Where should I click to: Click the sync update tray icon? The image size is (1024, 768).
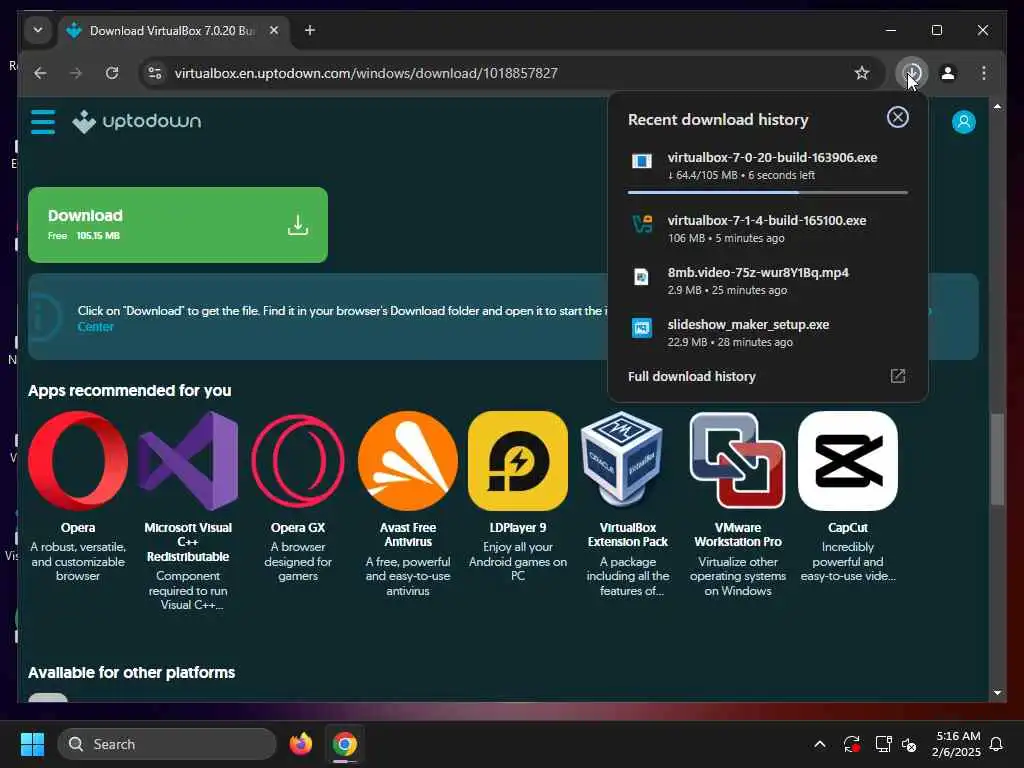click(851, 744)
